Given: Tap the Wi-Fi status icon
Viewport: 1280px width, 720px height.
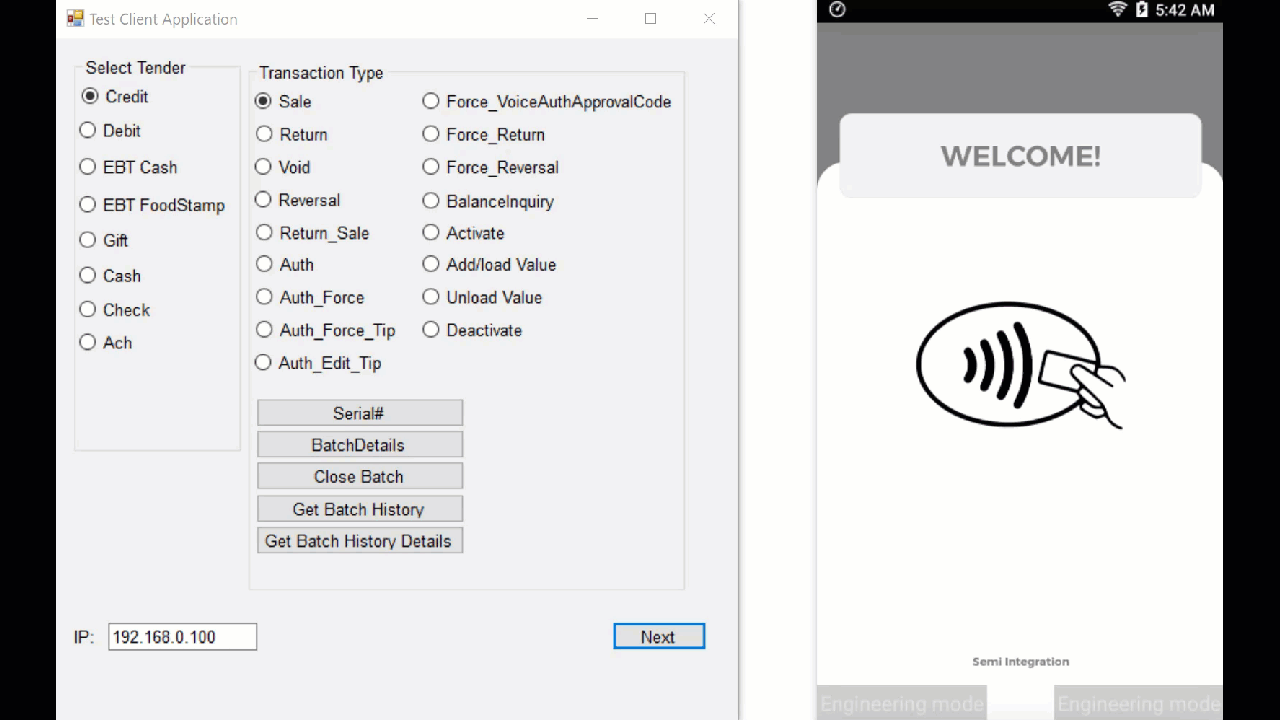Looking at the screenshot, I should 1117,10.
